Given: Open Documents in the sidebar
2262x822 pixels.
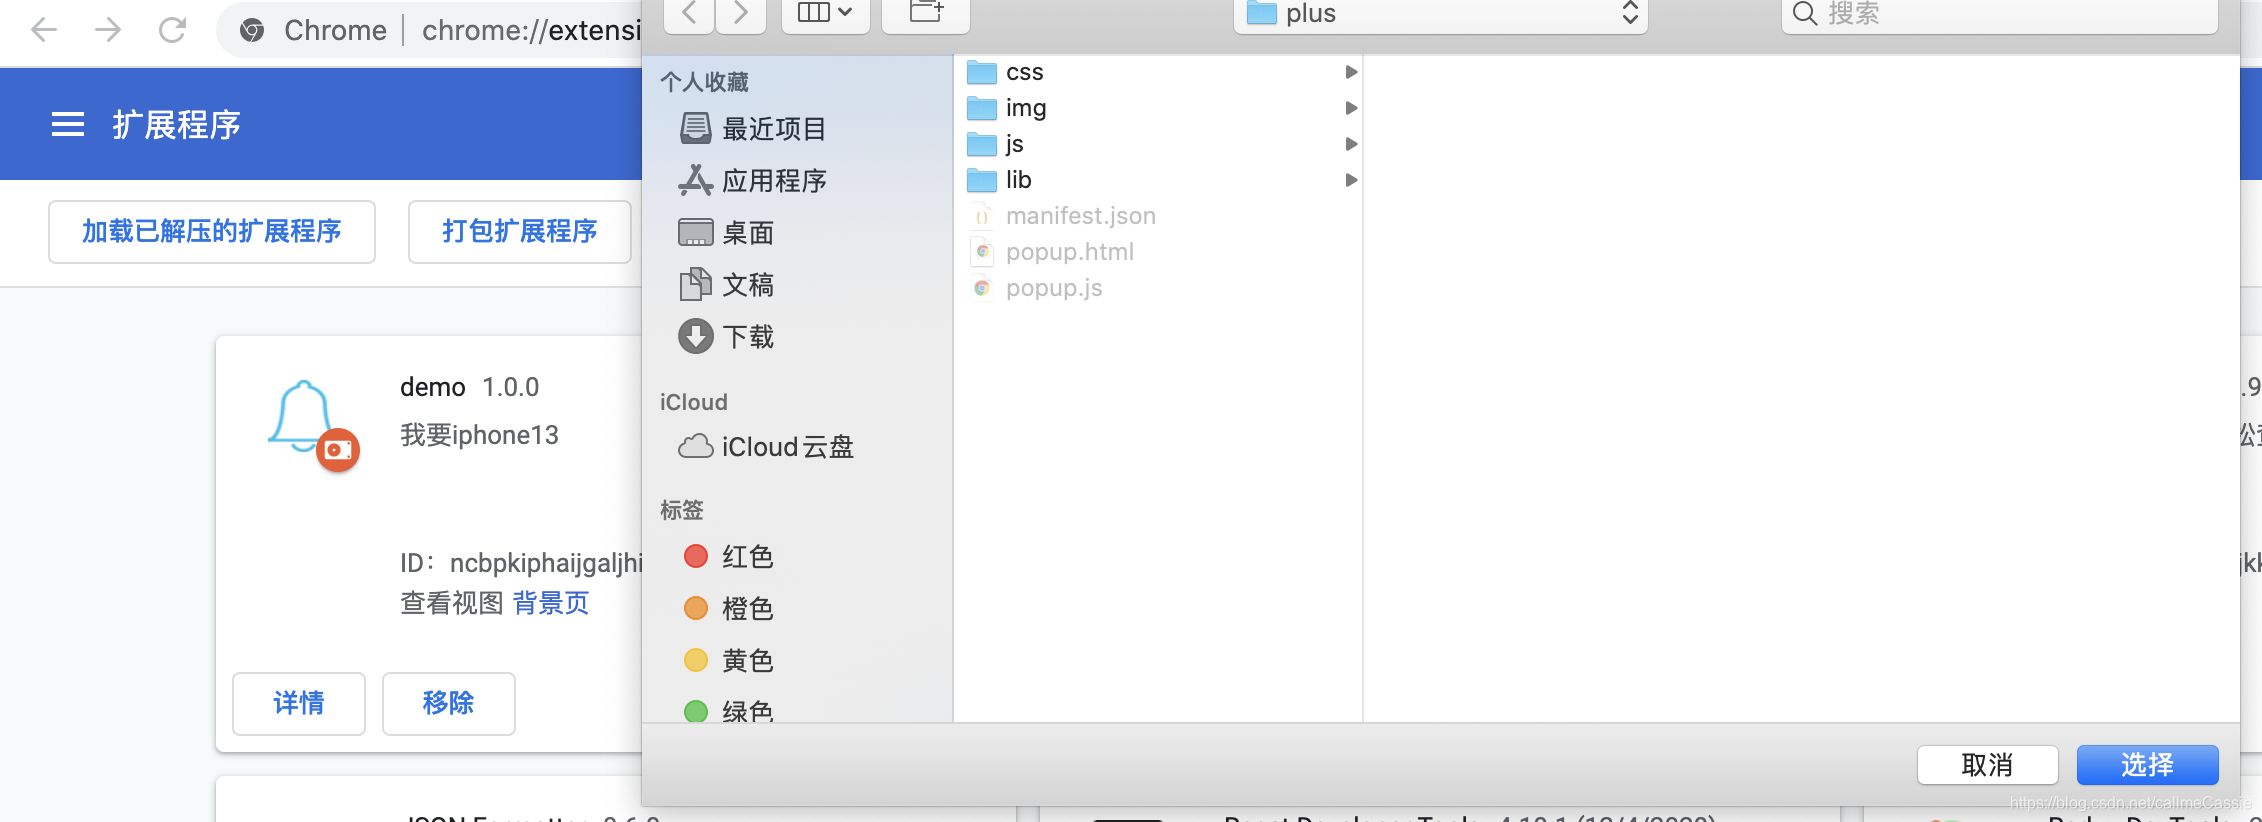Looking at the screenshot, I should [726, 285].
